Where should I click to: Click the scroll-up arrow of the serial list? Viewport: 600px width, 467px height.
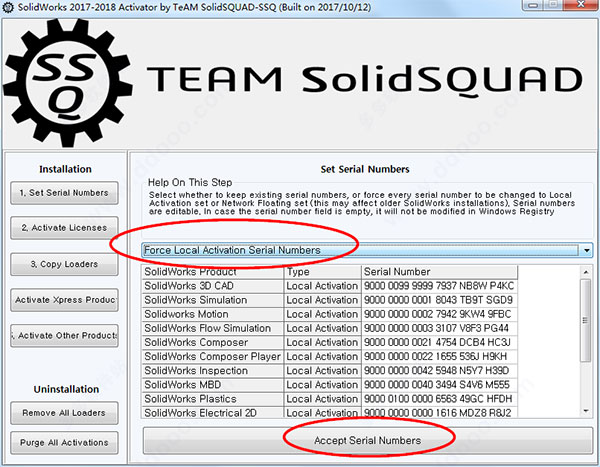pyautogui.click(x=586, y=272)
